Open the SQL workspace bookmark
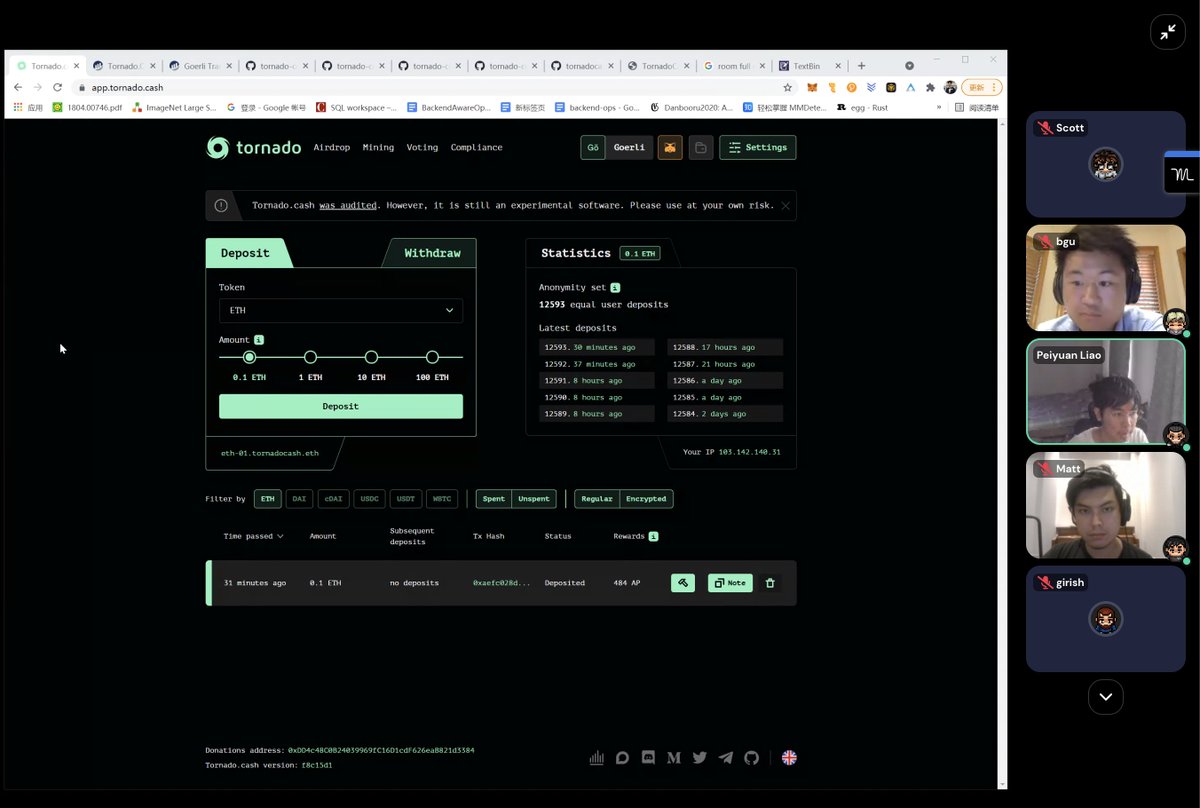This screenshot has height=808, width=1200. tap(357, 107)
